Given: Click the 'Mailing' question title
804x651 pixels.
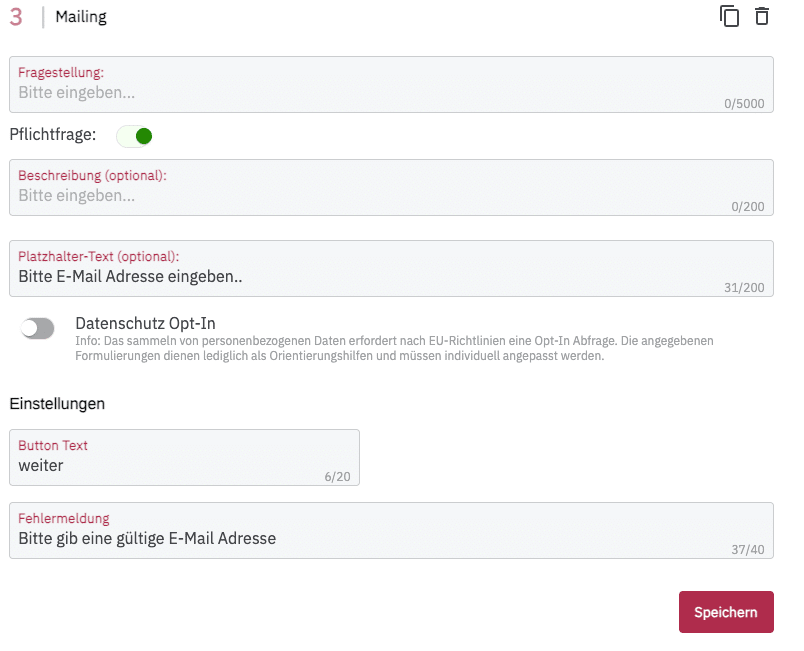Looking at the screenshot, I should (x=81, y=17).
